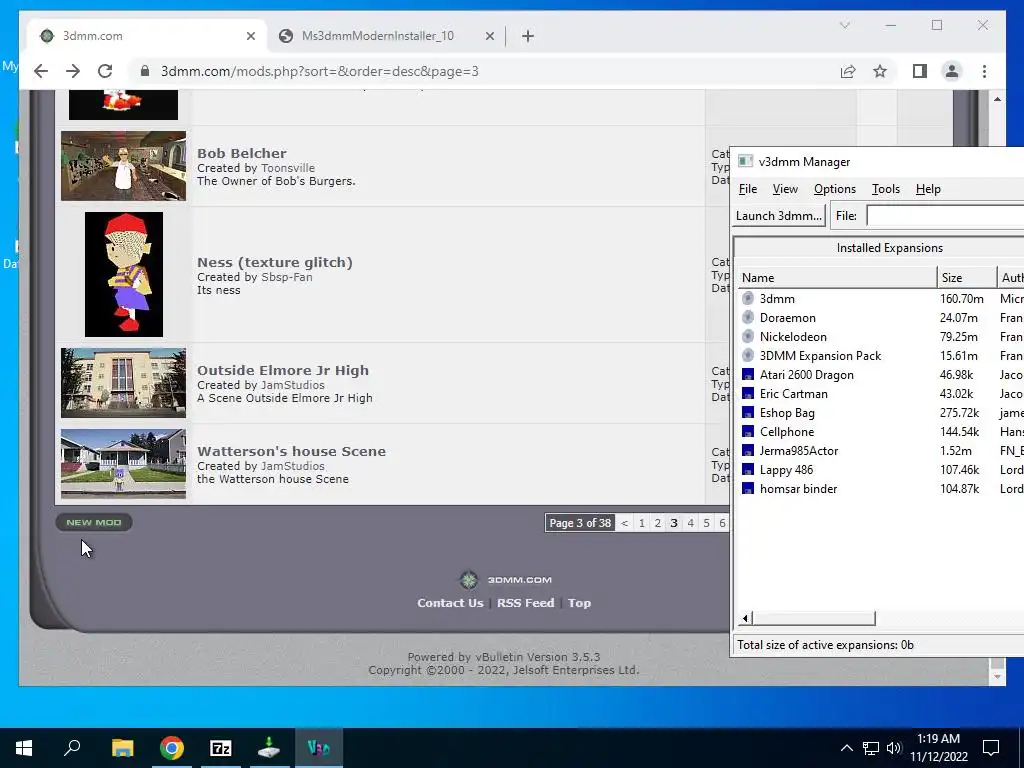Screen dimensions: 1024x768
Task: Open Help menu in v3dmm Manager
Action: tap(928, 189)
